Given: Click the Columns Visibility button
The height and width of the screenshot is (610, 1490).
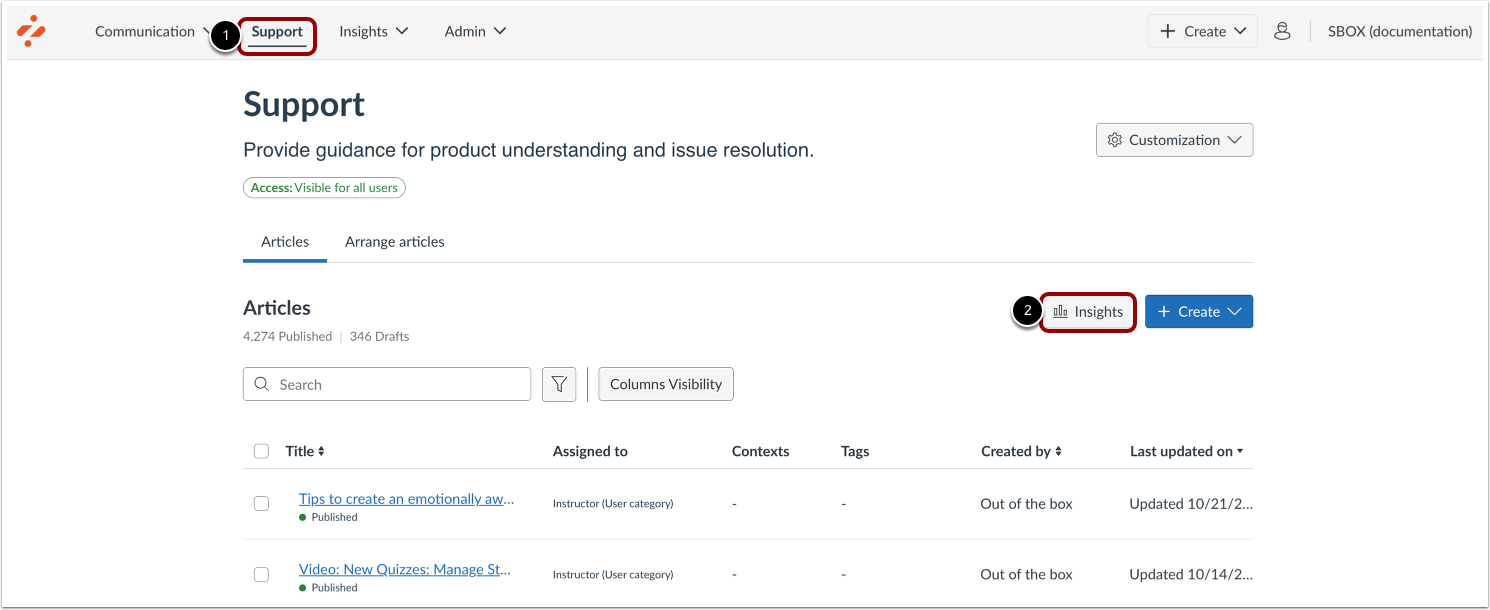Looking at the screenshot, I should (x=666, y=385).
